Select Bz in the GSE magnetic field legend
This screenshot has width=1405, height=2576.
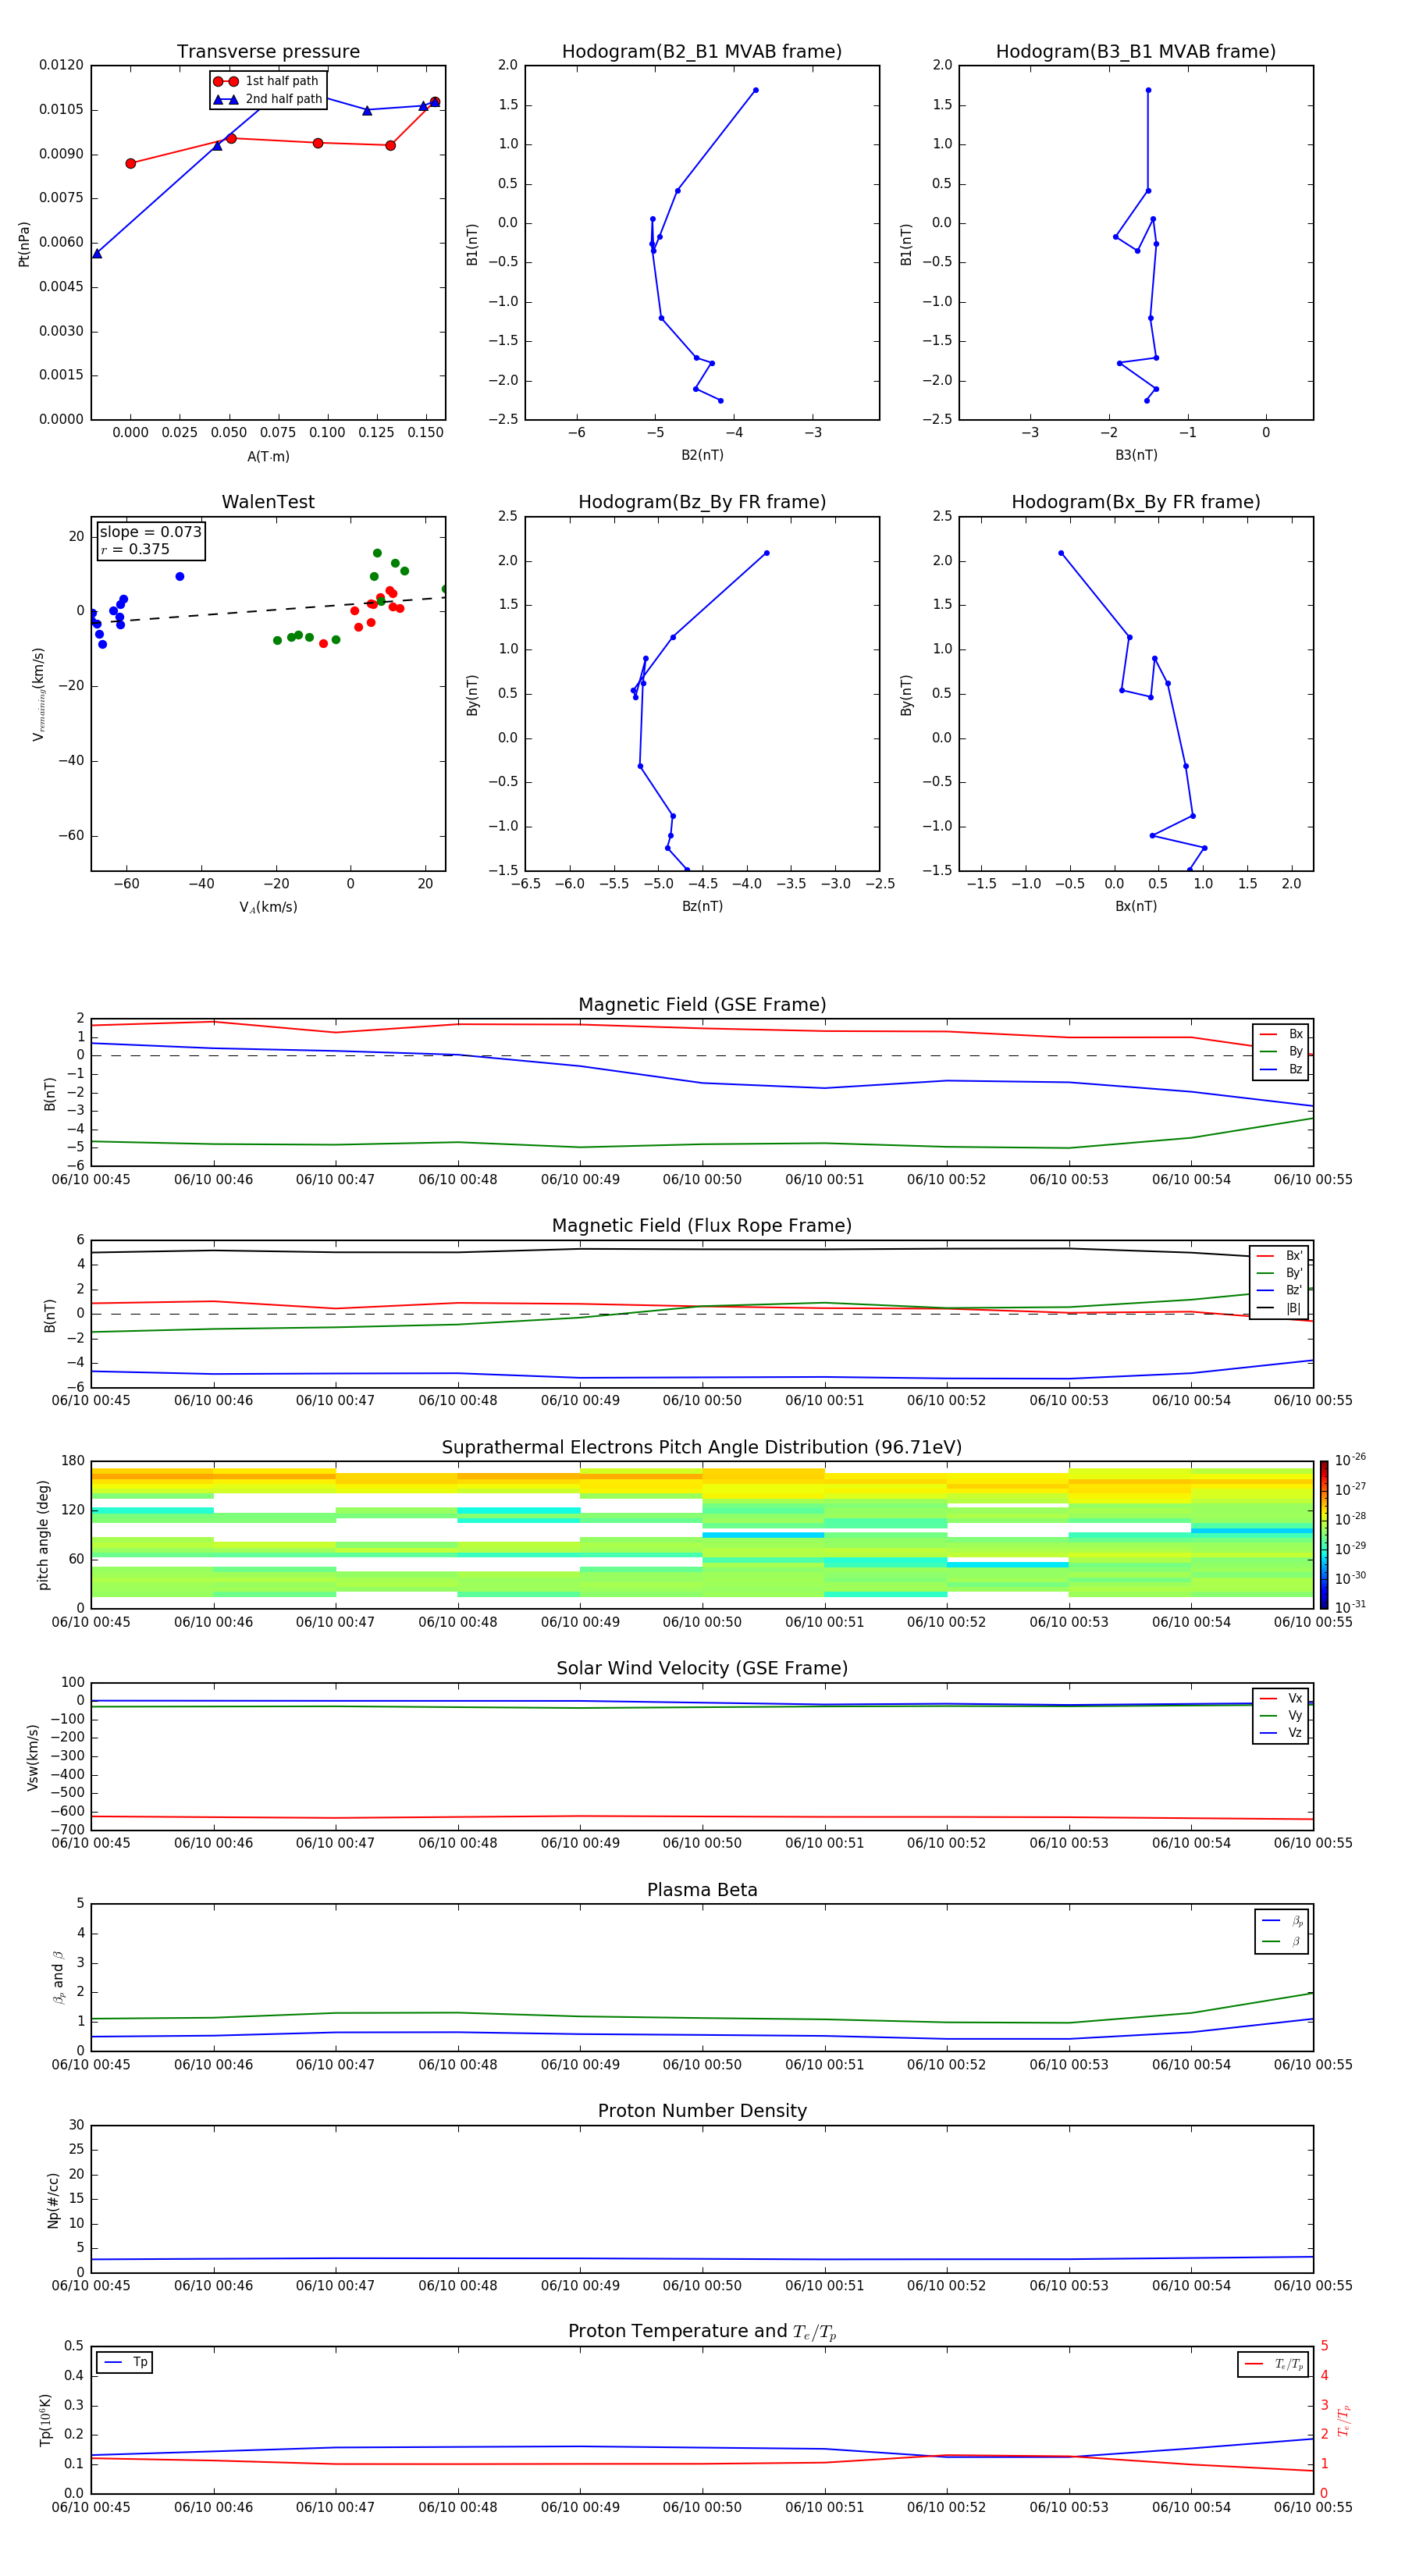pos(1282,1070)
